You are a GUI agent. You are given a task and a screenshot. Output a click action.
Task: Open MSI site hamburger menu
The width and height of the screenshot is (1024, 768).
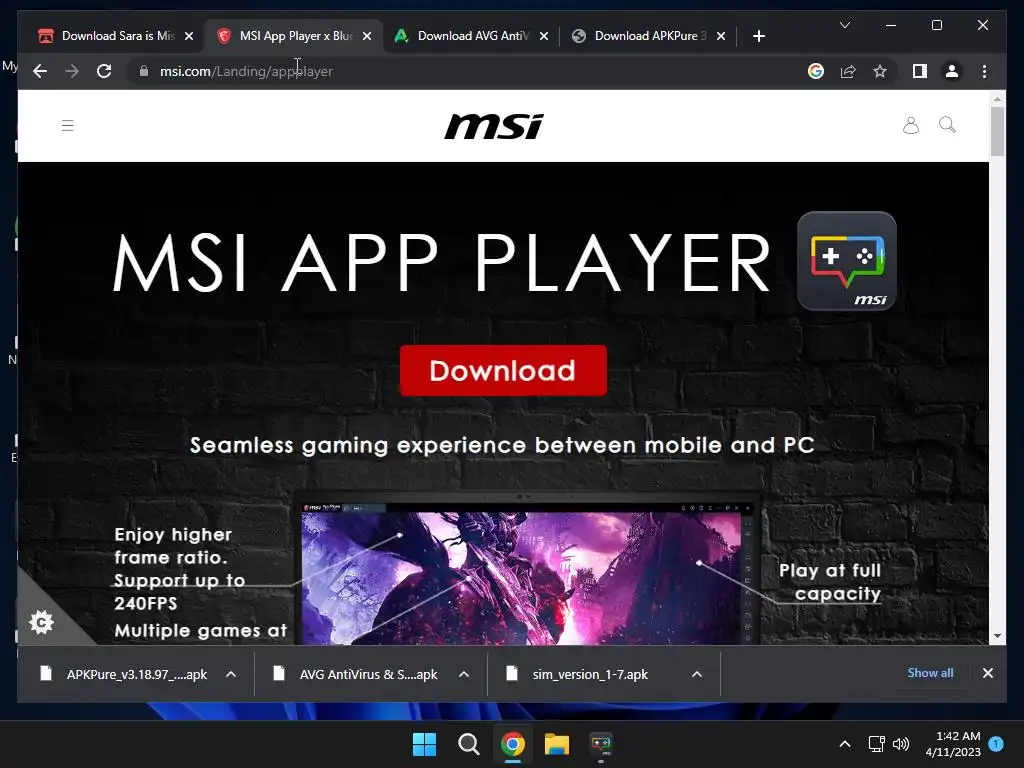click(67, 125)
